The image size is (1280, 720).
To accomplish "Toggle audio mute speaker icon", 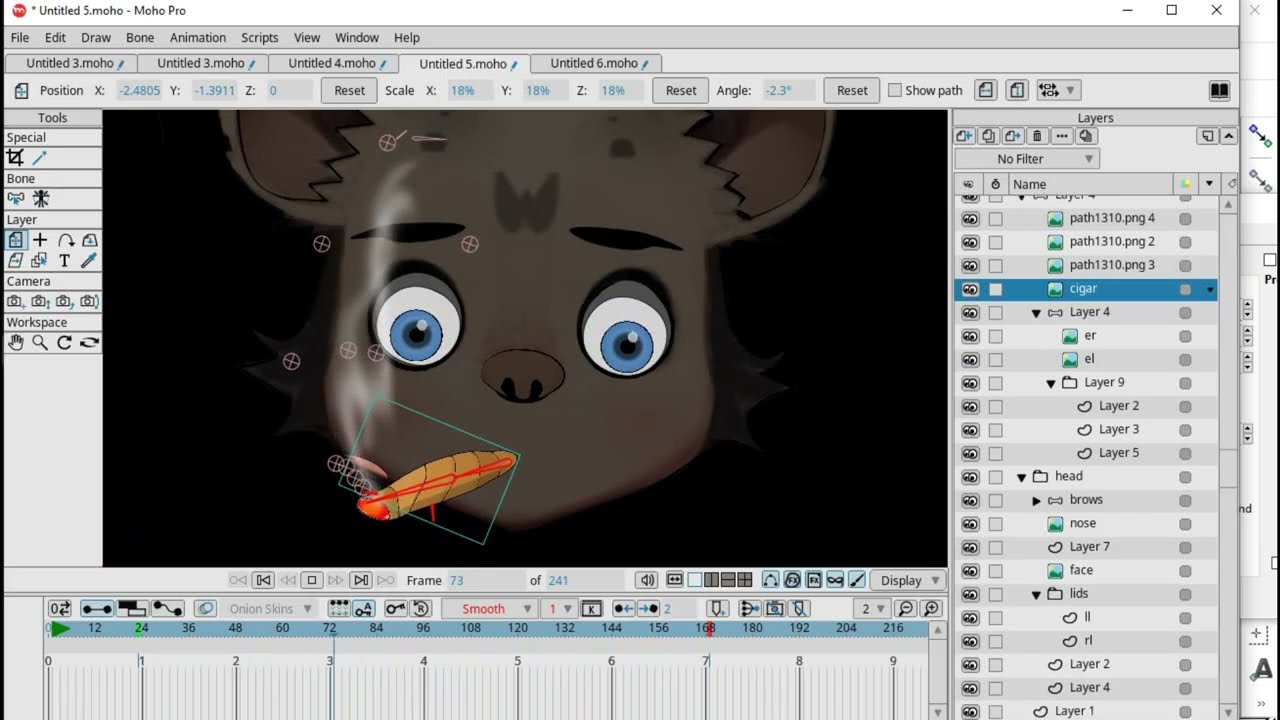I will pyautogui.click(x=647, y=580).
